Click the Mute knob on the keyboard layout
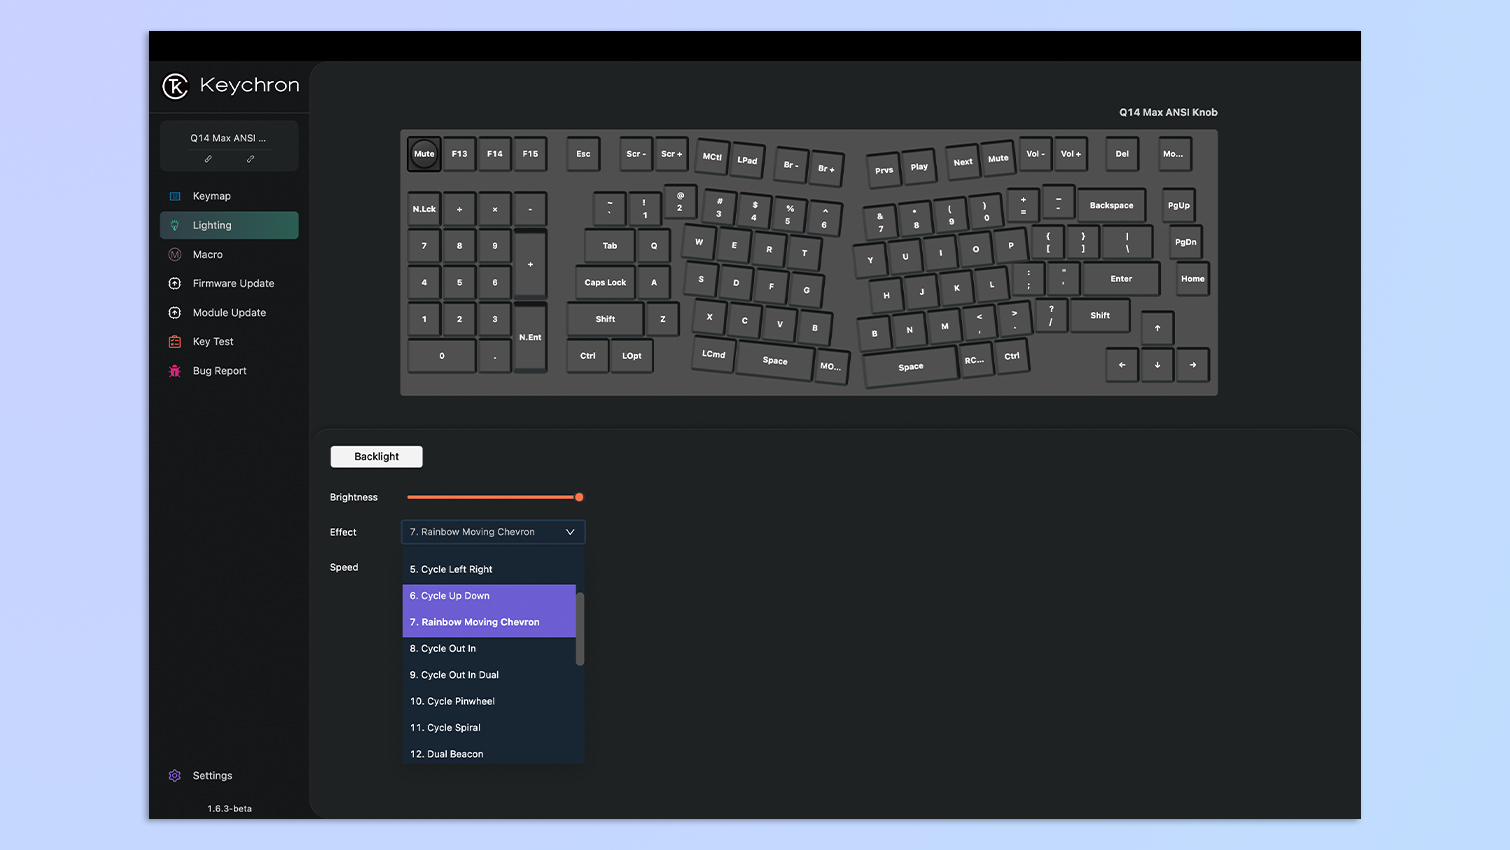Viewport: 1510px width, 850px height. [424, 154]
